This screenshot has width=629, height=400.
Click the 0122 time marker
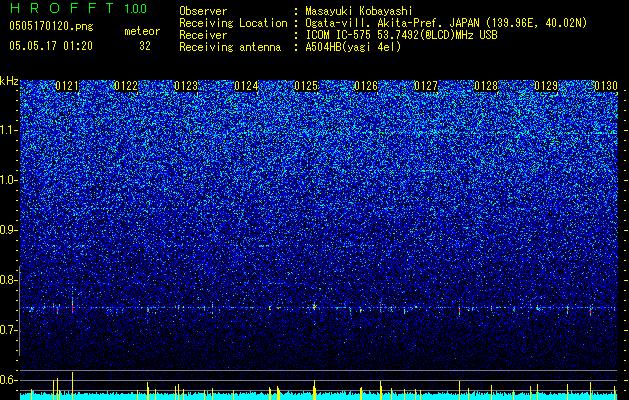click(x=126, y=86)
